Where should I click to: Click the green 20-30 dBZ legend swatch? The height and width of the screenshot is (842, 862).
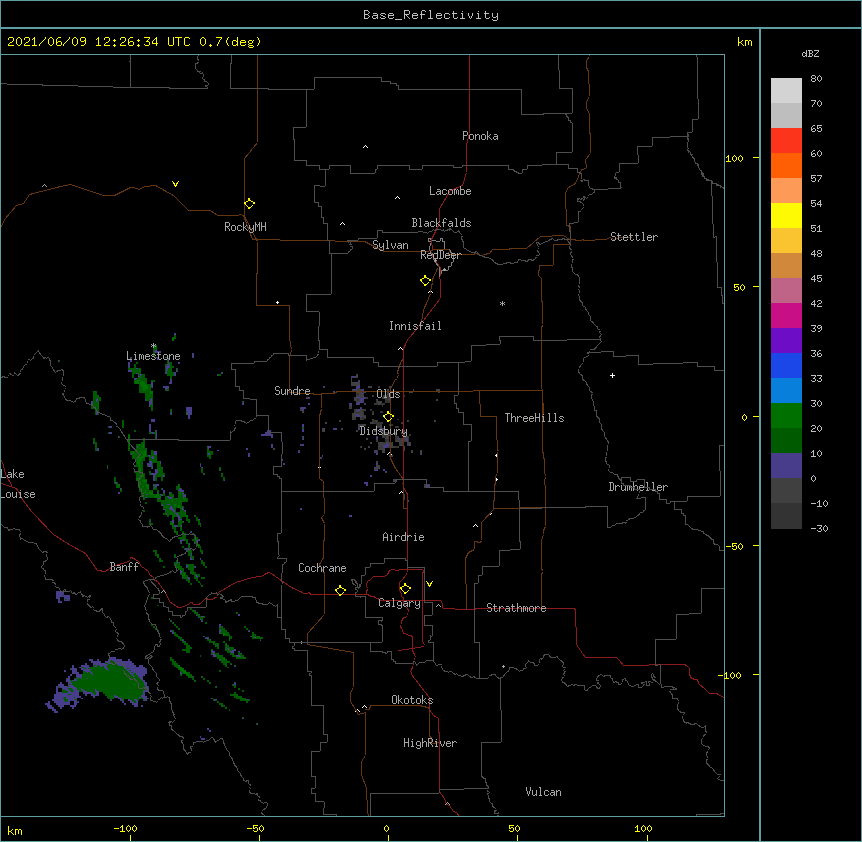tap(786, 416)
